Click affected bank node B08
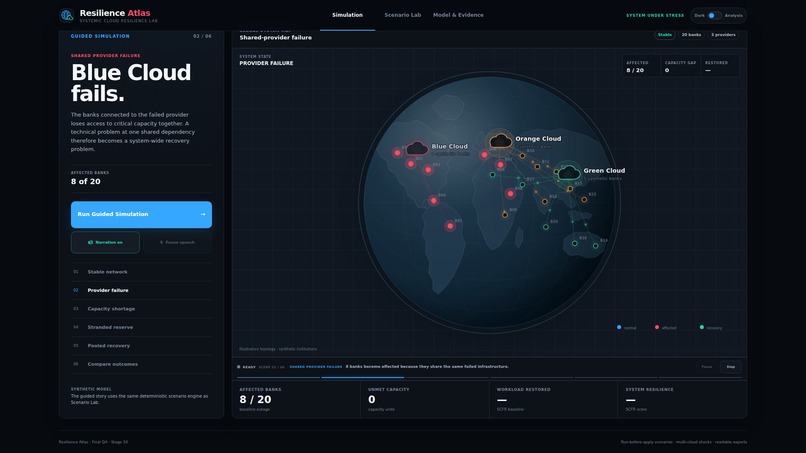This screenshot has width=806, height=453. pos(510,194)
